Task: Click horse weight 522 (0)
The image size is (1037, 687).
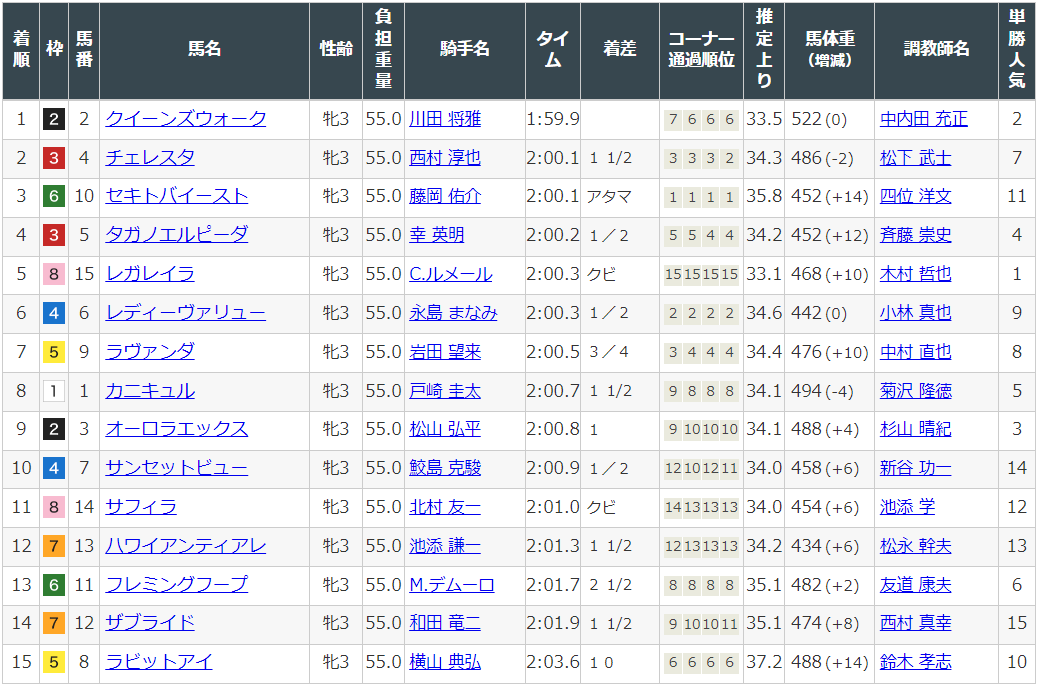Action: pos(819,119)
